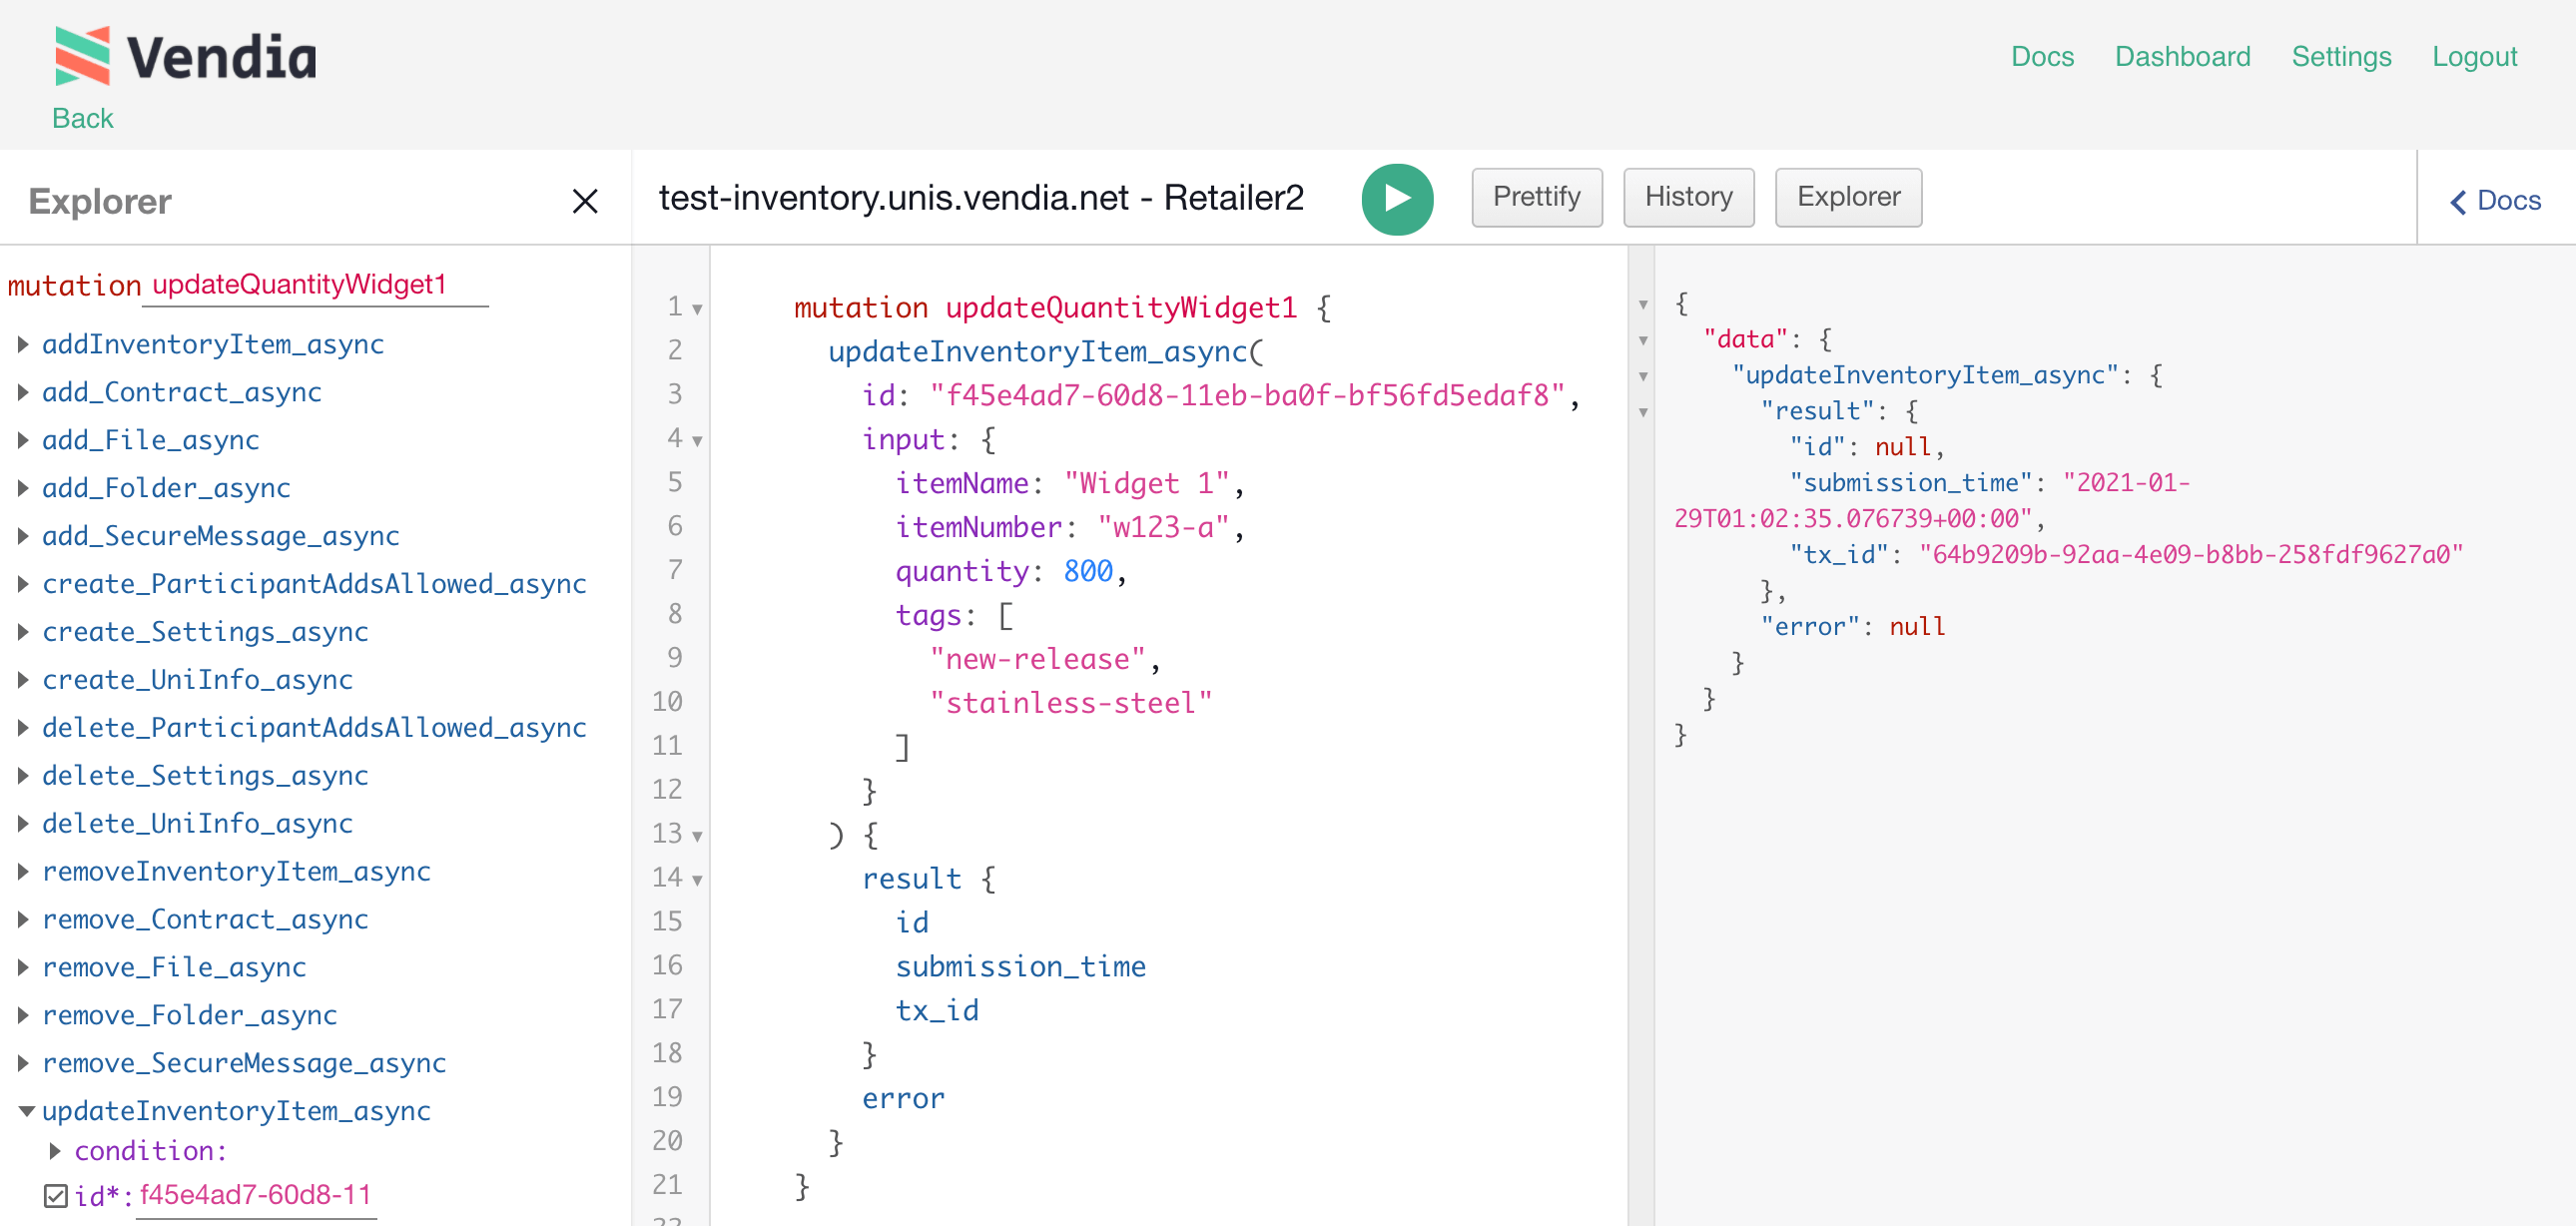Collapse "updateInventoryItem_async" in response pane
This screenshot has height=1226, width=2576.
pyautogui.click(x=1643, y=377)
